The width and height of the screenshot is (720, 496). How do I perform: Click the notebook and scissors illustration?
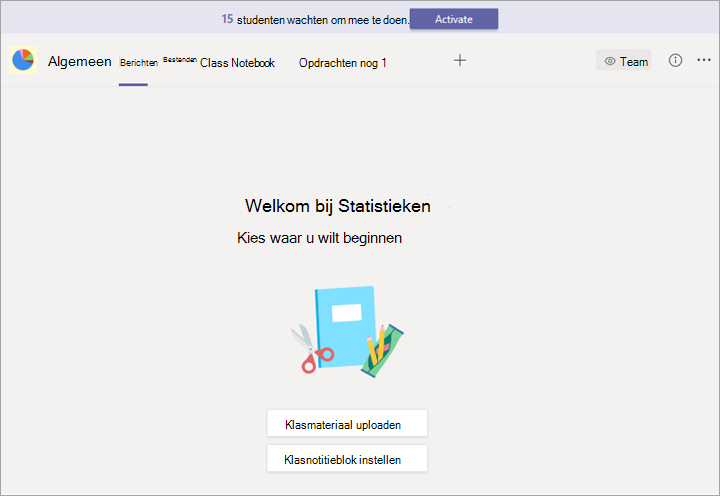point(347,332)
